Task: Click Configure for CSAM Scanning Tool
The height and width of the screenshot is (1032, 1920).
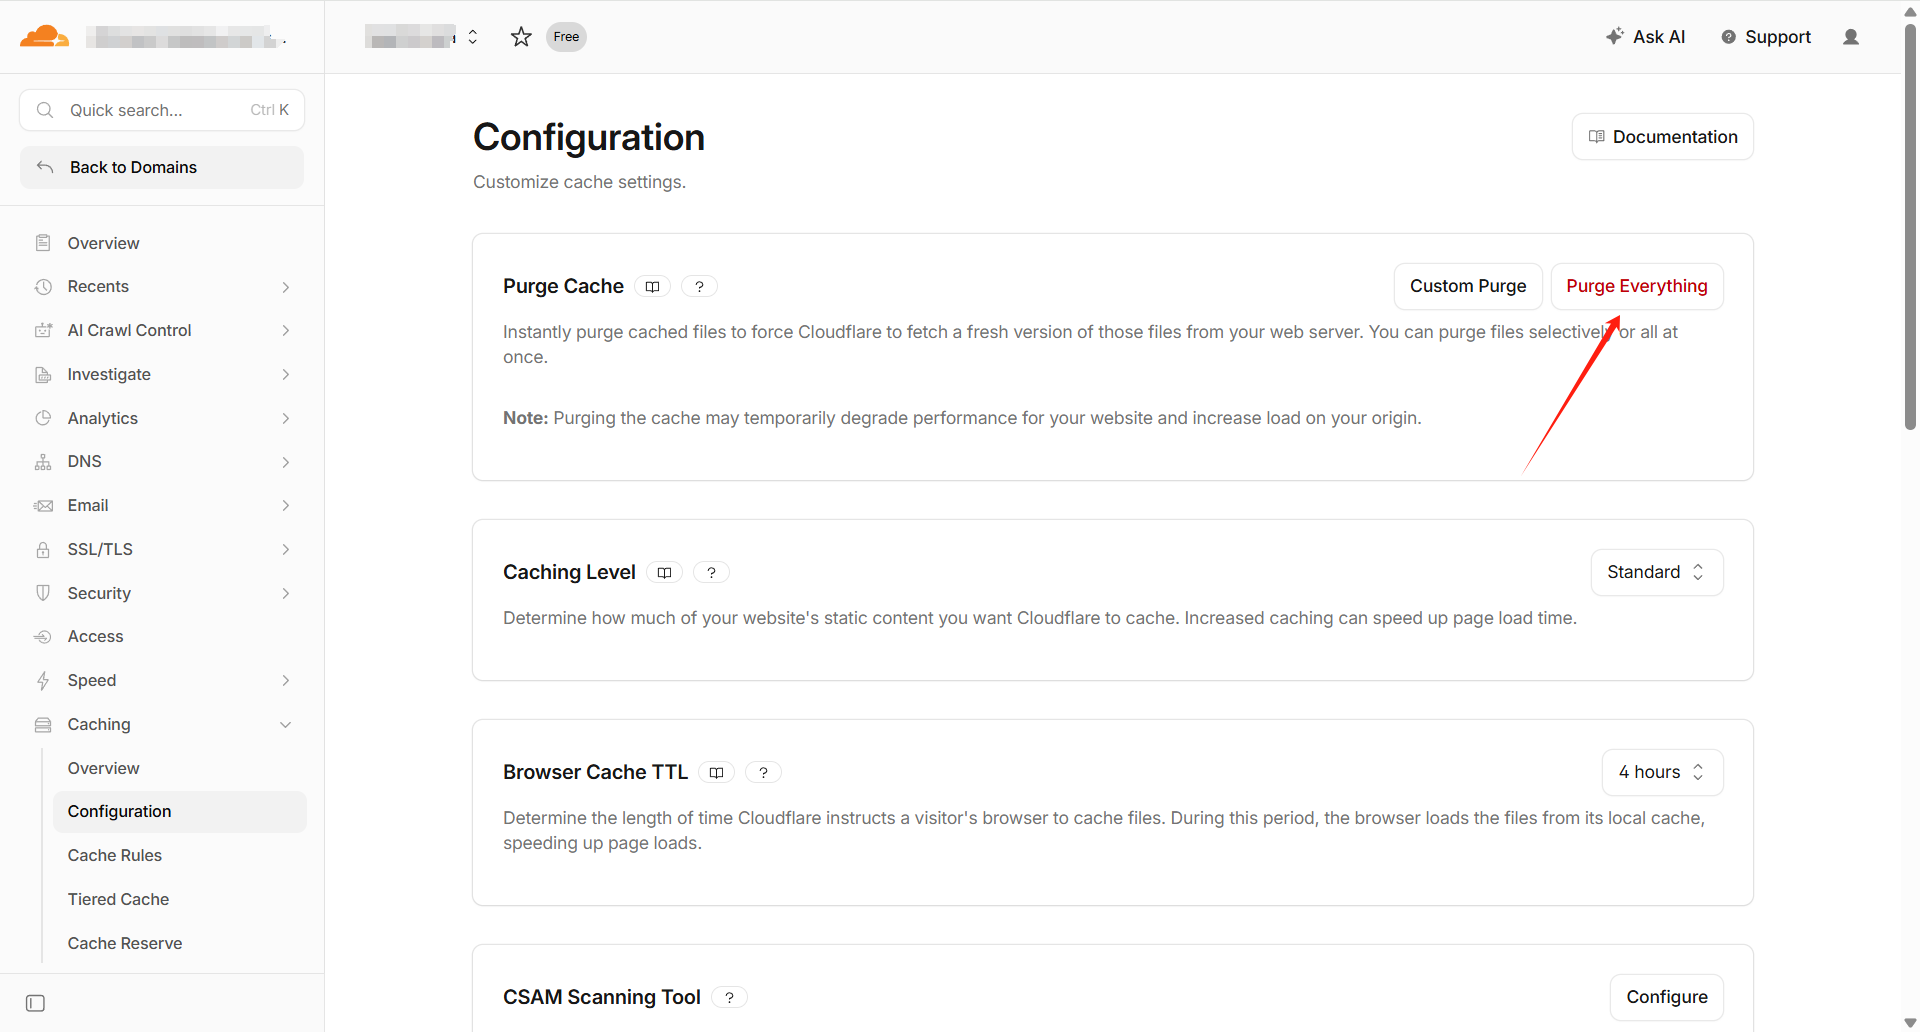Action: point(1667,998)
